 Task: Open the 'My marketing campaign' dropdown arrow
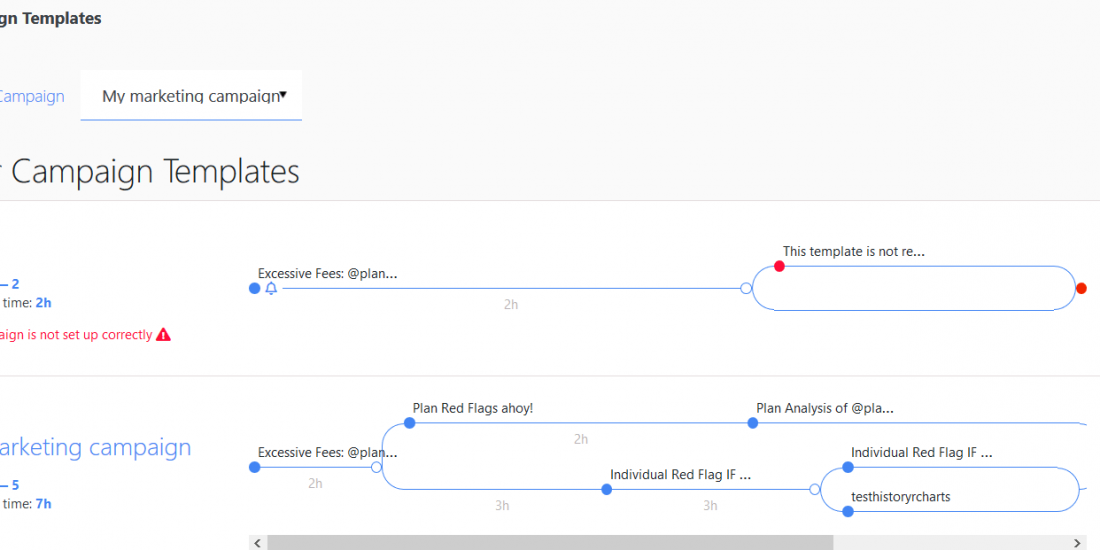tap(283, 96)
